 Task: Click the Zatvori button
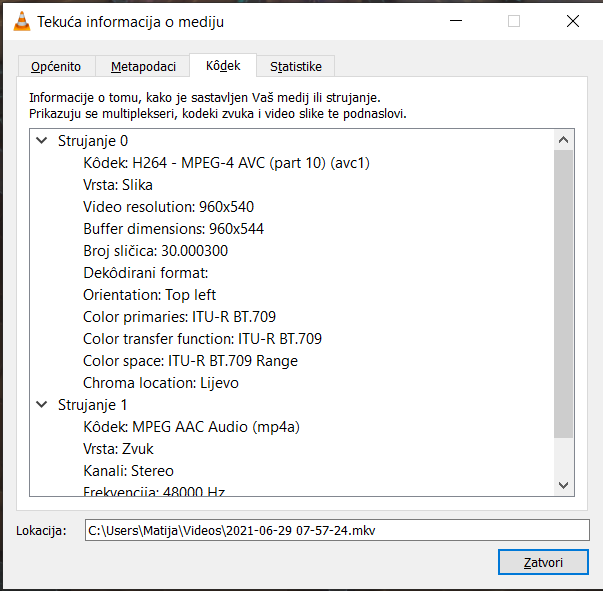tap(543, 562)
